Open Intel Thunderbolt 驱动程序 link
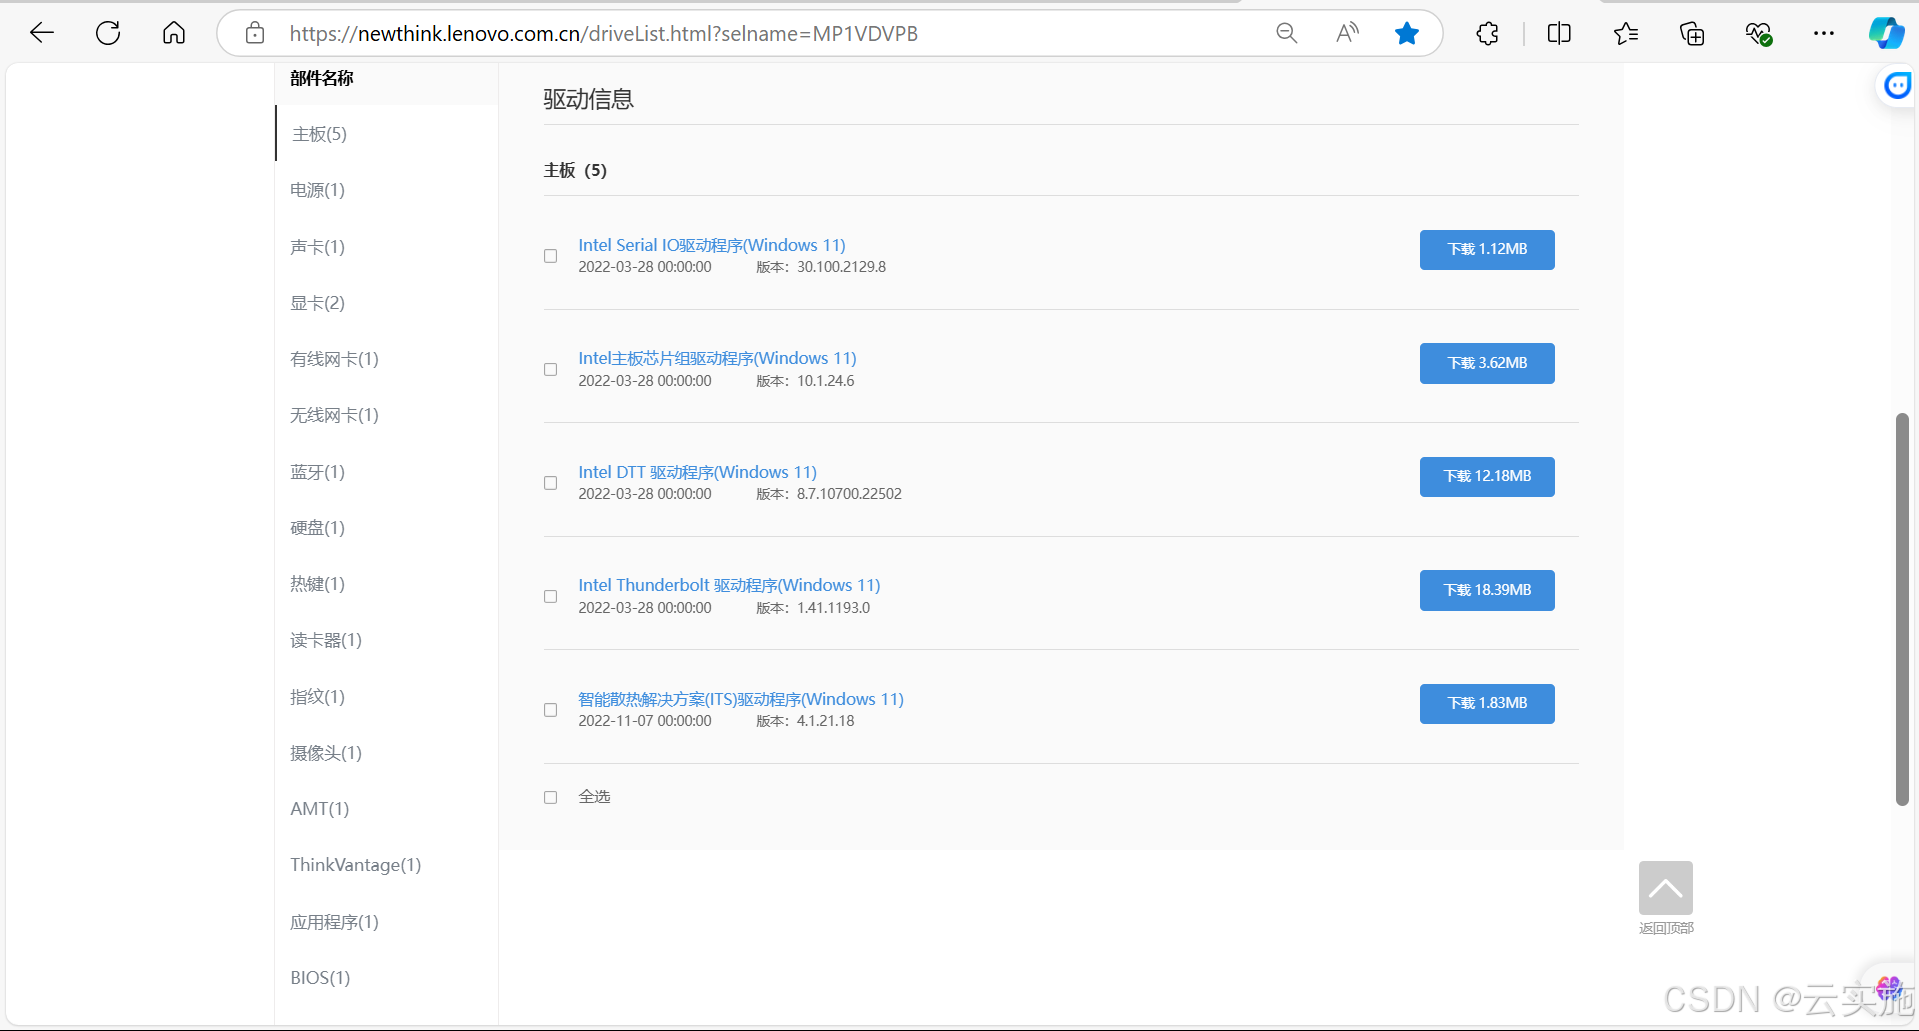This screenshot has height=1031, width=1919. [729, 585]
